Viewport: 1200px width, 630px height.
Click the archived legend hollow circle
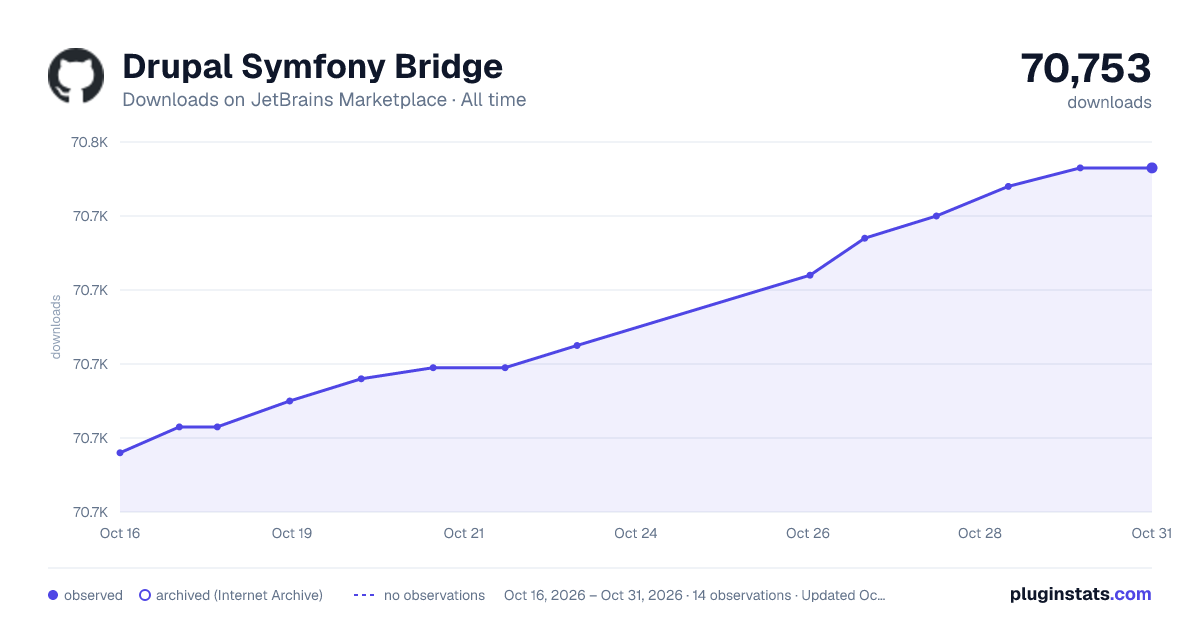pyautogui.click(x=144, y=595)
